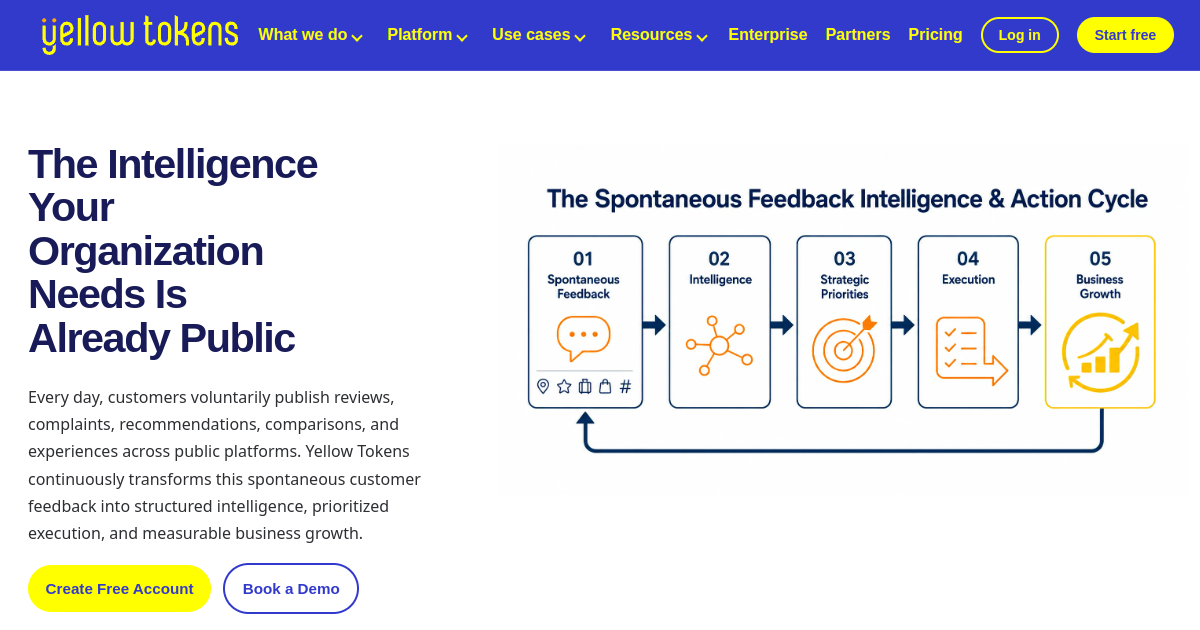Visit the Pricing page

click(935, 35)
